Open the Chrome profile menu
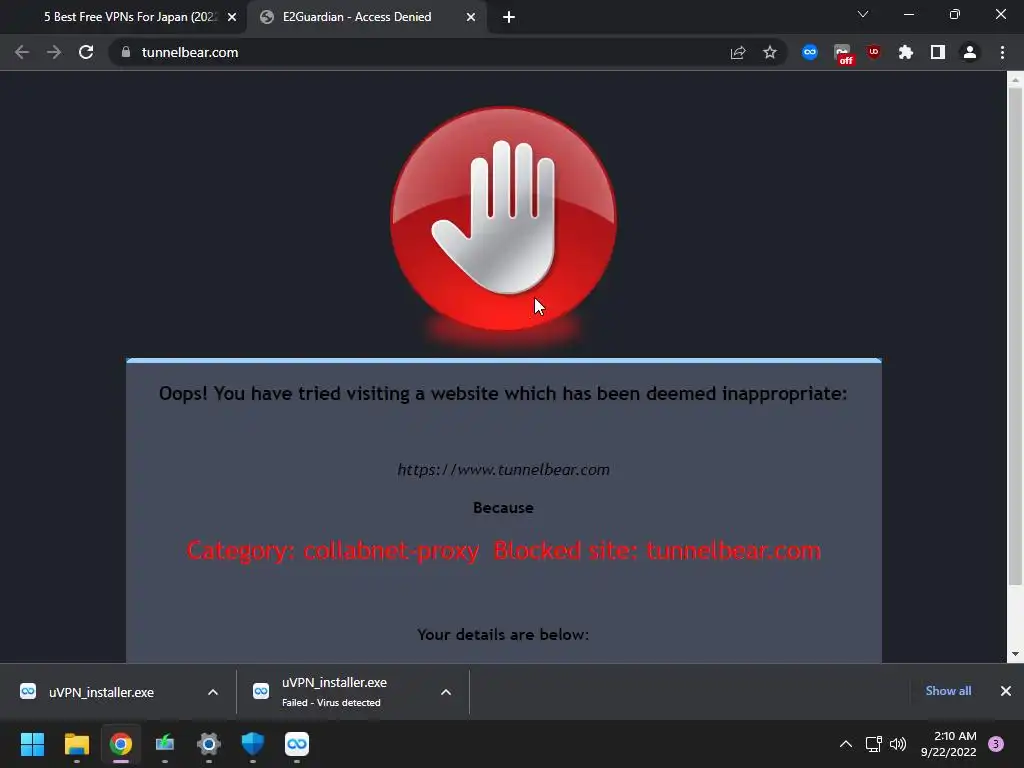Viewport: 1024px width, 768px height. pos(970,52)
